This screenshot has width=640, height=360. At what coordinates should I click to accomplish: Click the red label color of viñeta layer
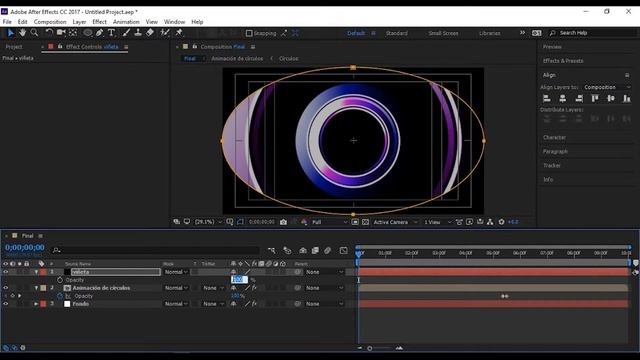(43, 272)
